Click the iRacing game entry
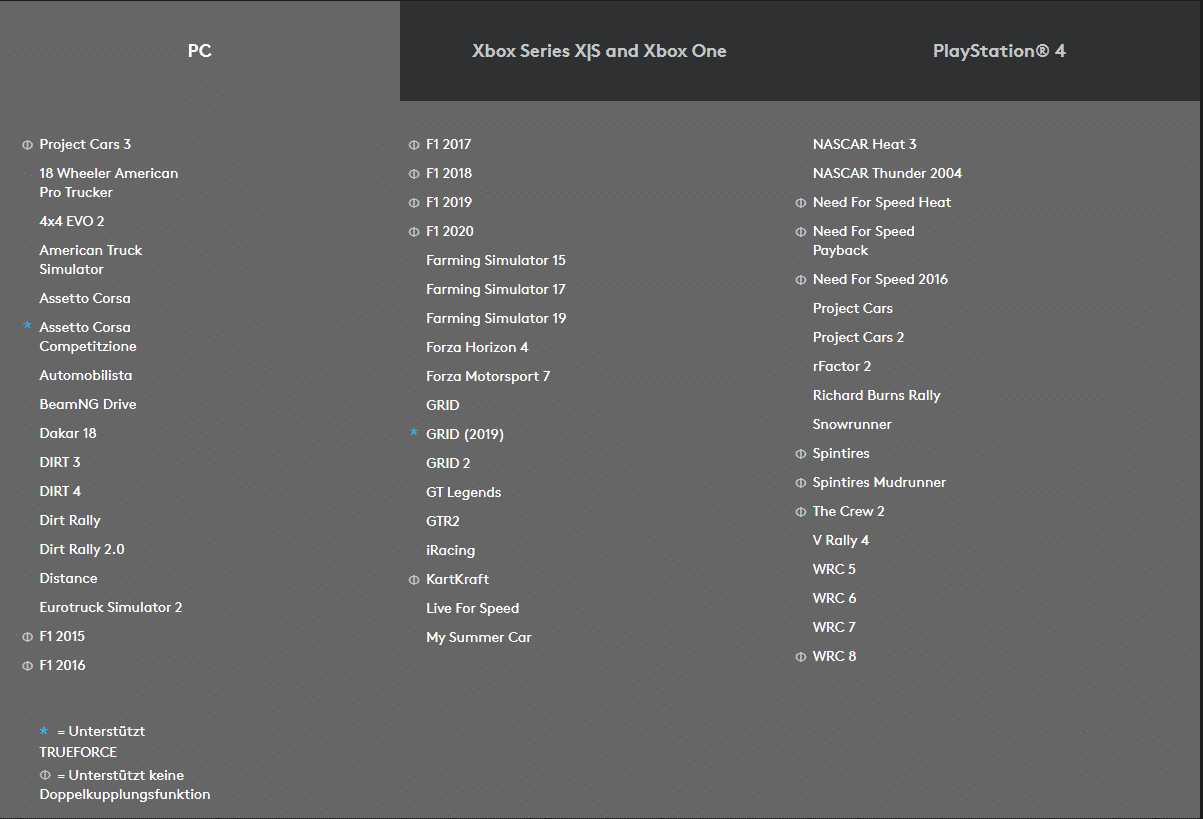1203x819 pixels. (x=450, y=550)
